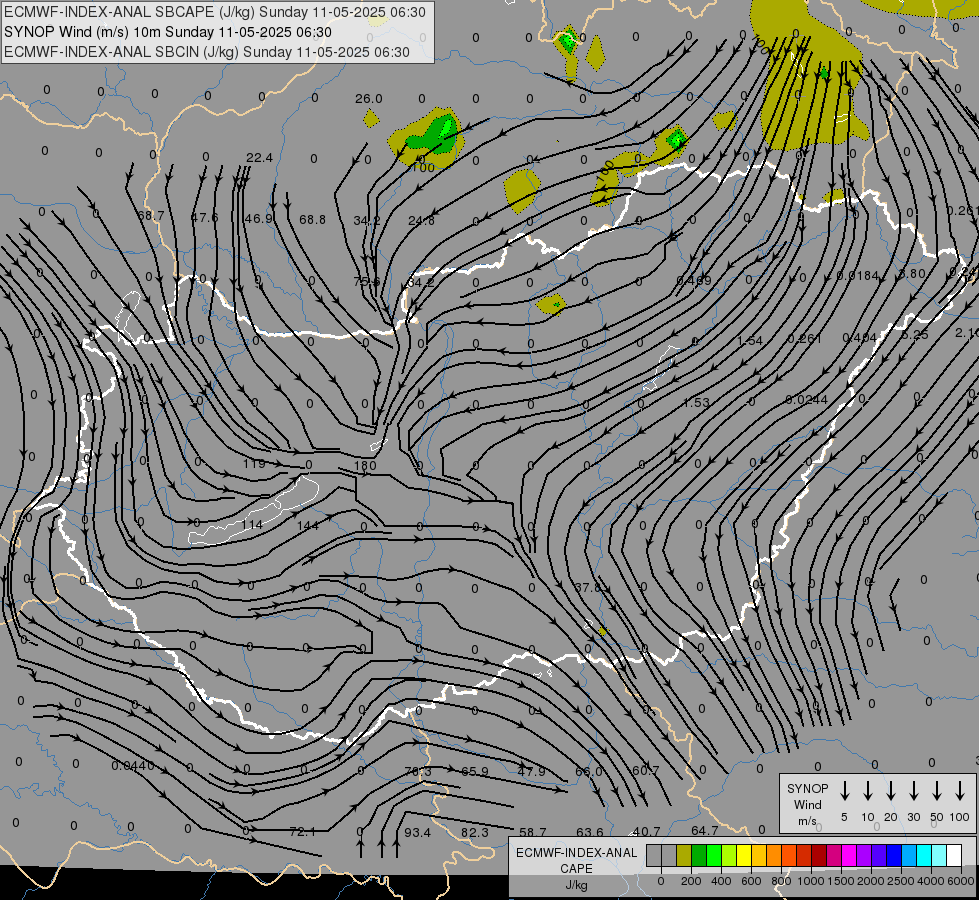The height and width of the screenshot is (900, 979).
Task: Click the SYNOP Wind 10m title line
Action: [168, 32]
